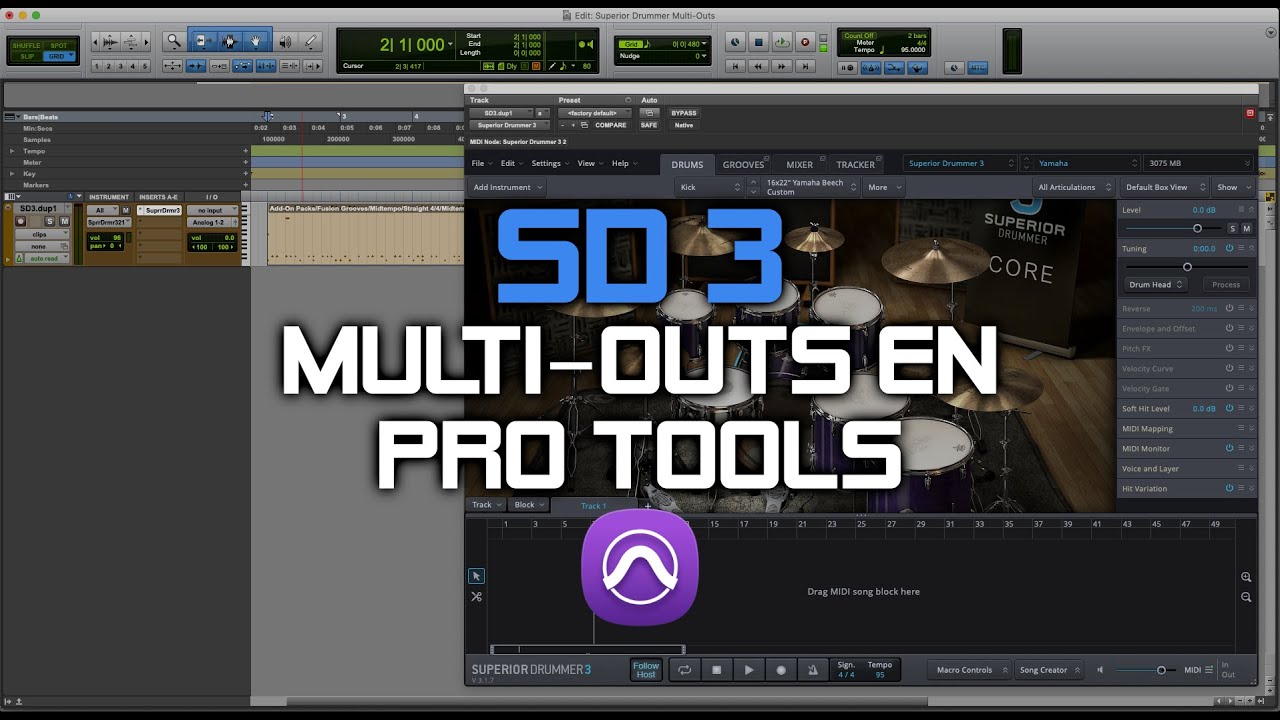The width and height of the screenshot is (1280, 720).
Task: Click the Pro Tools transport Record button
Action: point(804,42)
